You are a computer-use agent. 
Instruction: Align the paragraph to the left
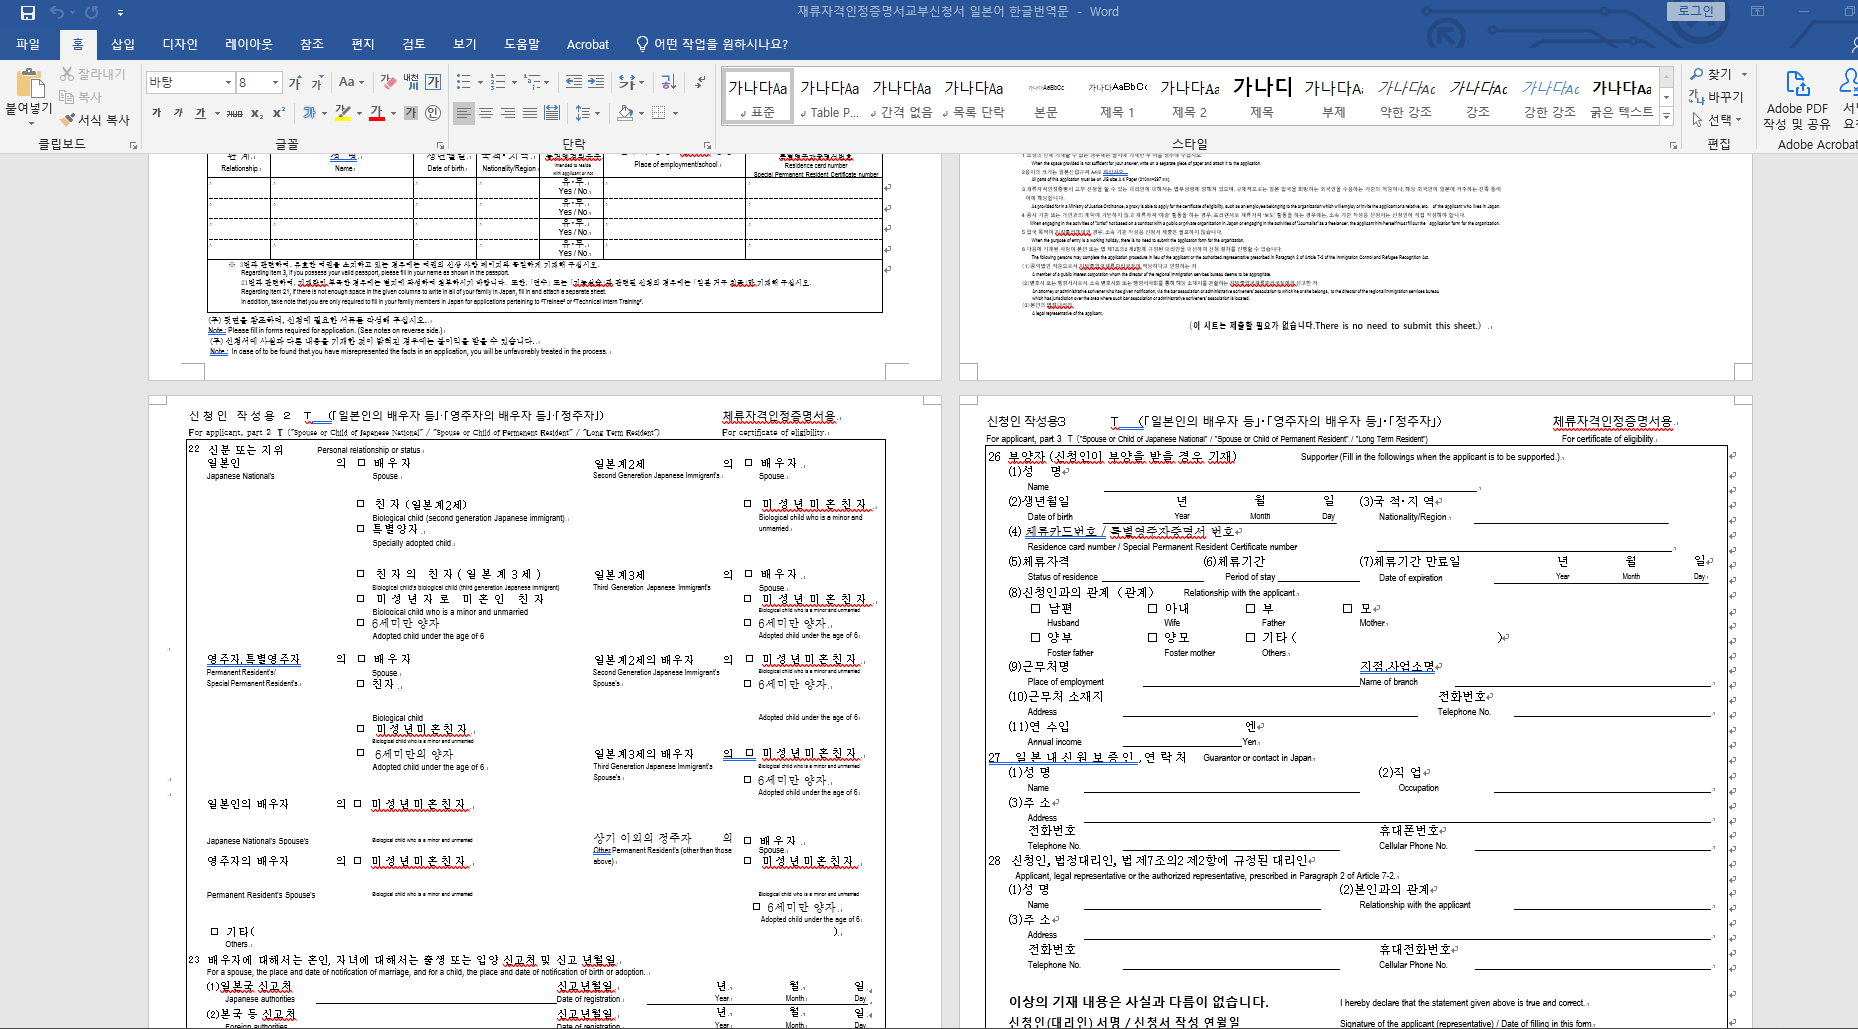click(464, 113)
